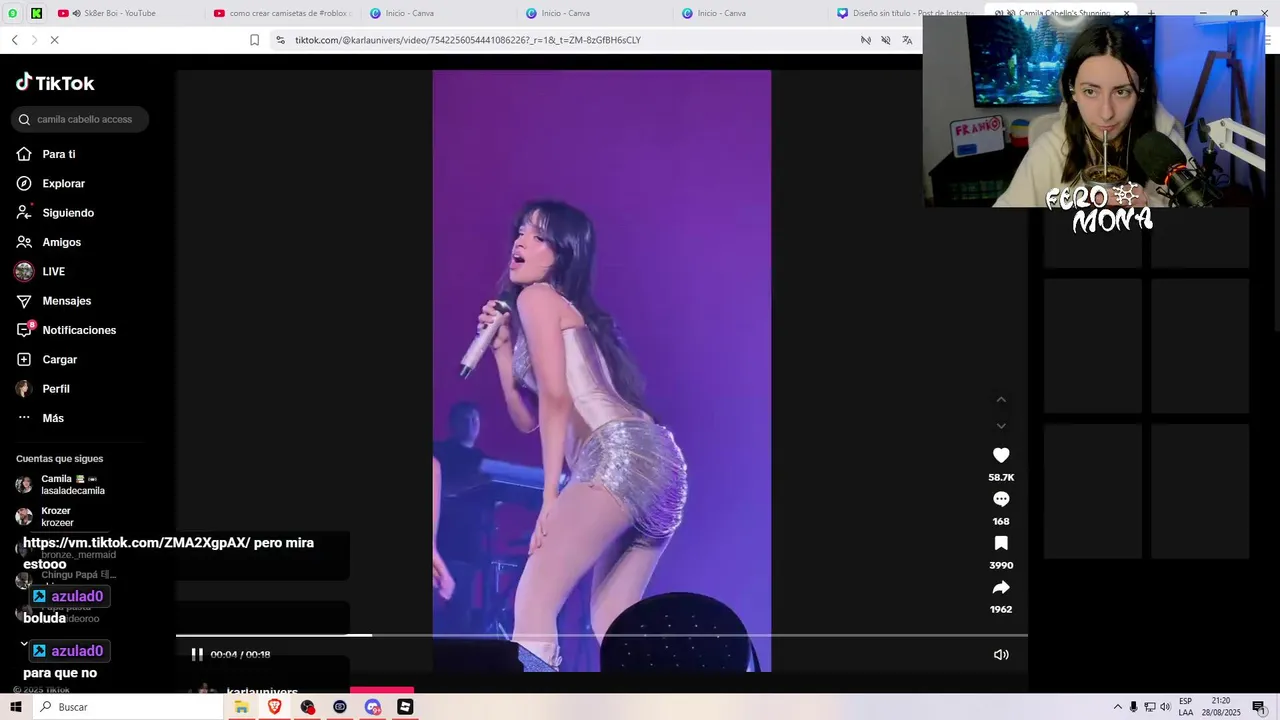The image size is (1280, 720).
Task: Go to previous video with the up arrow
Action: click(1001, 399)
